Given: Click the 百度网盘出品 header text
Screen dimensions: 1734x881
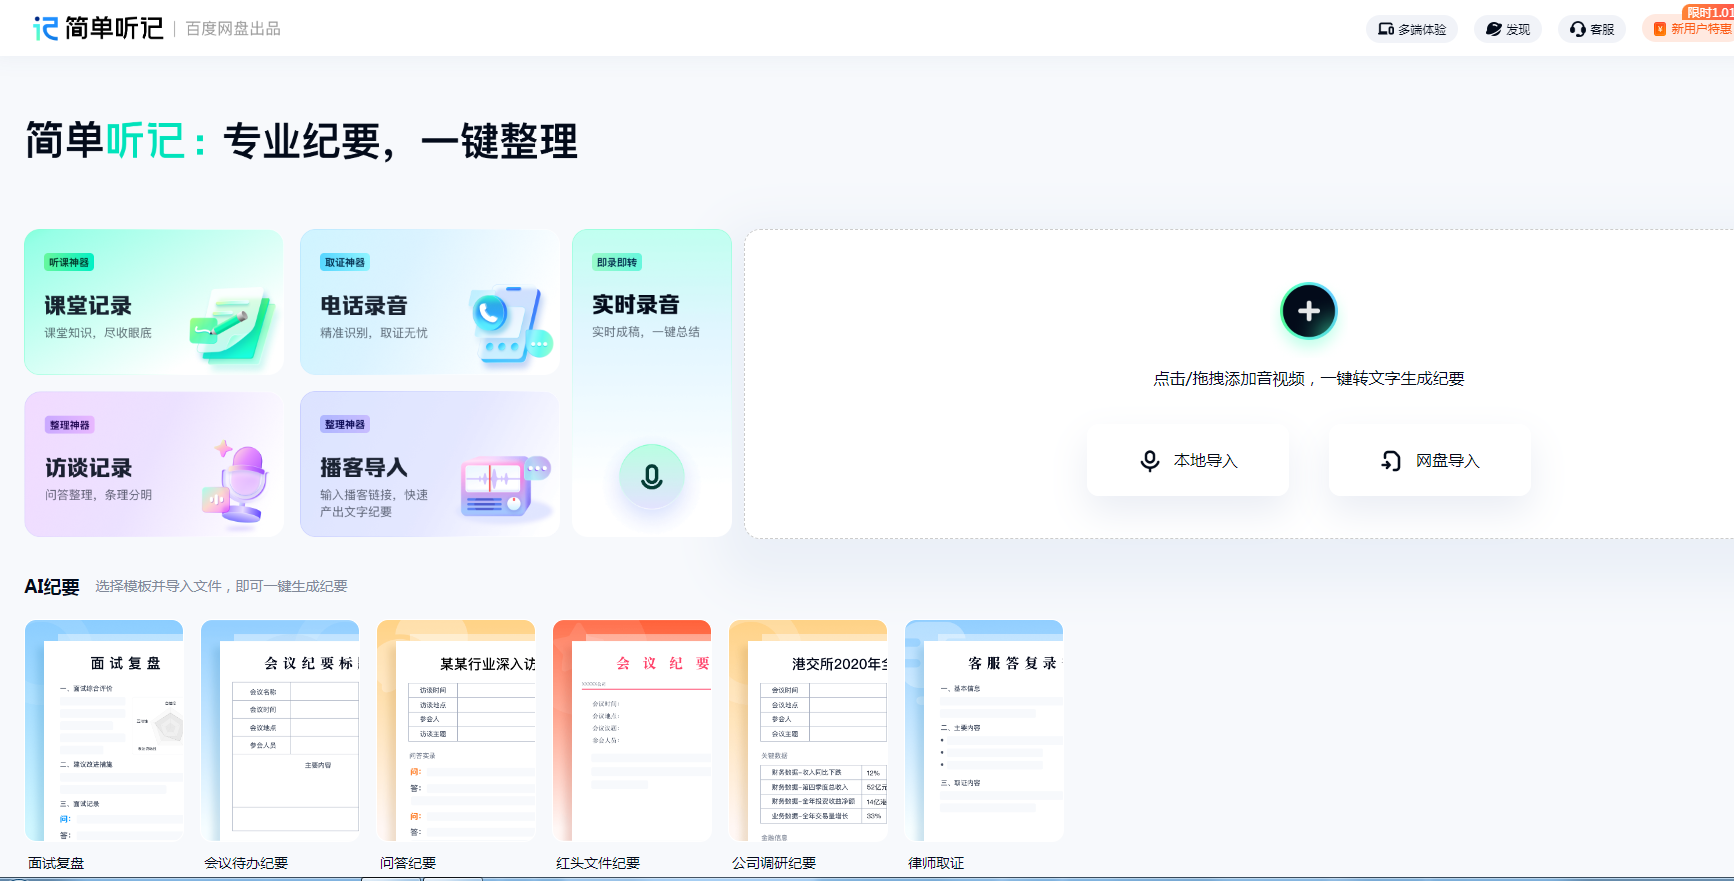Looking at the screenshot, I should (233, 29).
